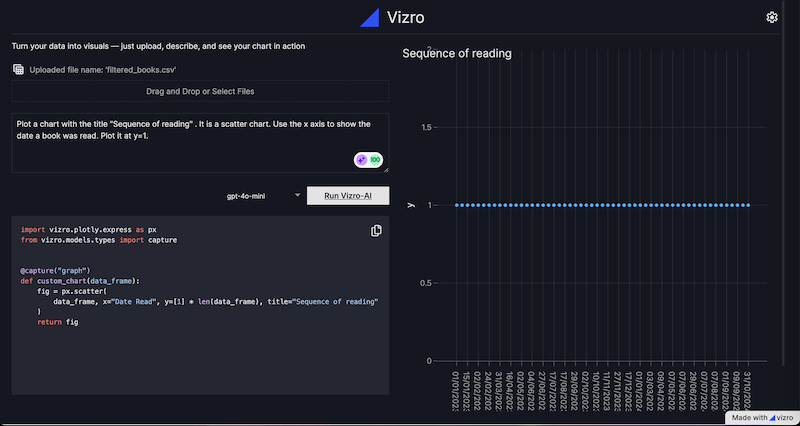The image size is (800, 426).
Task: Click the dropdown arrow beside gpt-4o-mini
Action: point(296,196)
